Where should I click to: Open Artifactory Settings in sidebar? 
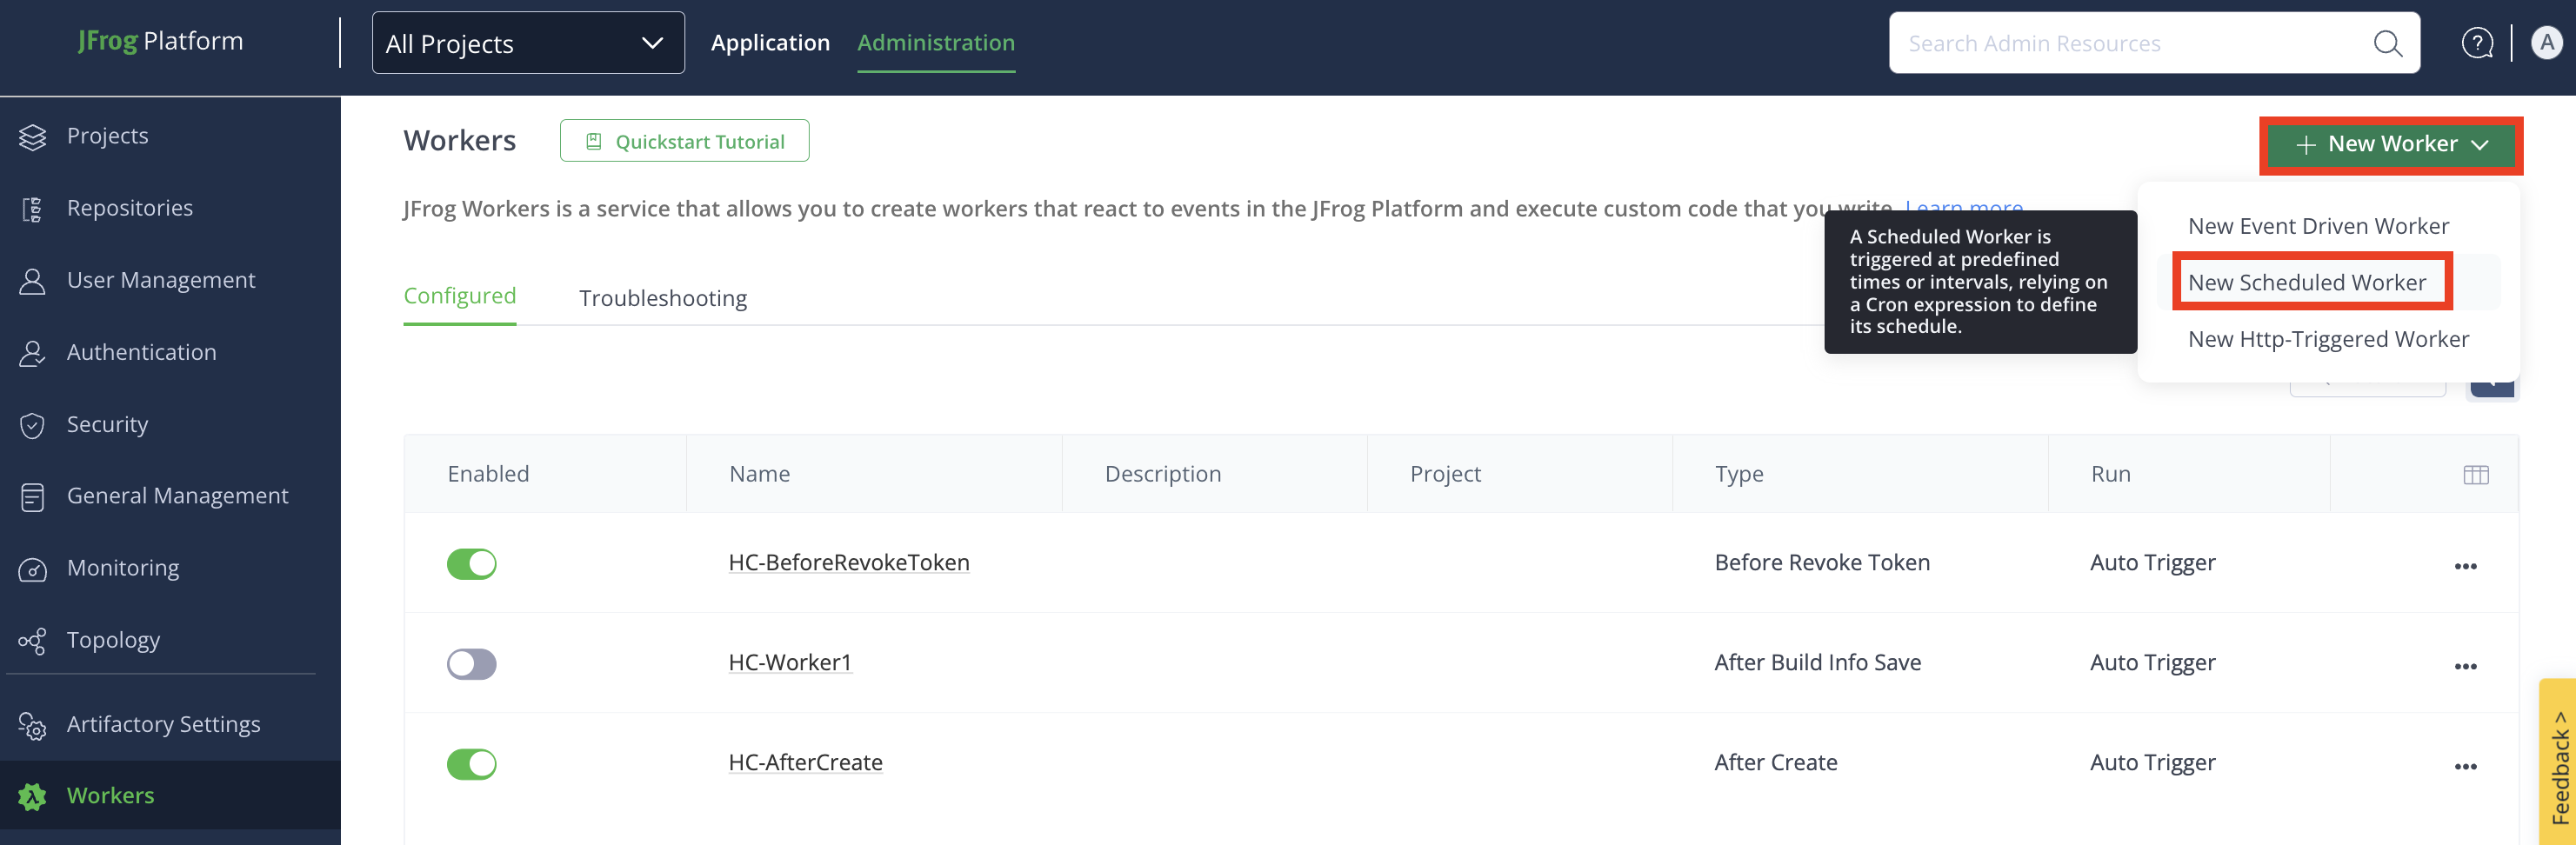pyautogui.click(x=163, y=724)
